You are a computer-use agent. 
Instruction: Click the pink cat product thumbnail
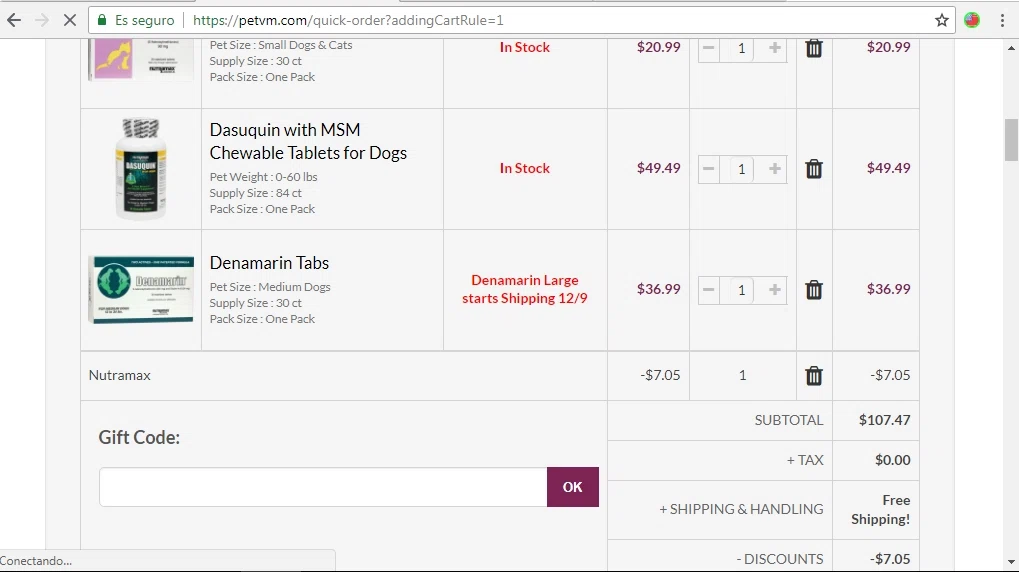click(141, 59)
